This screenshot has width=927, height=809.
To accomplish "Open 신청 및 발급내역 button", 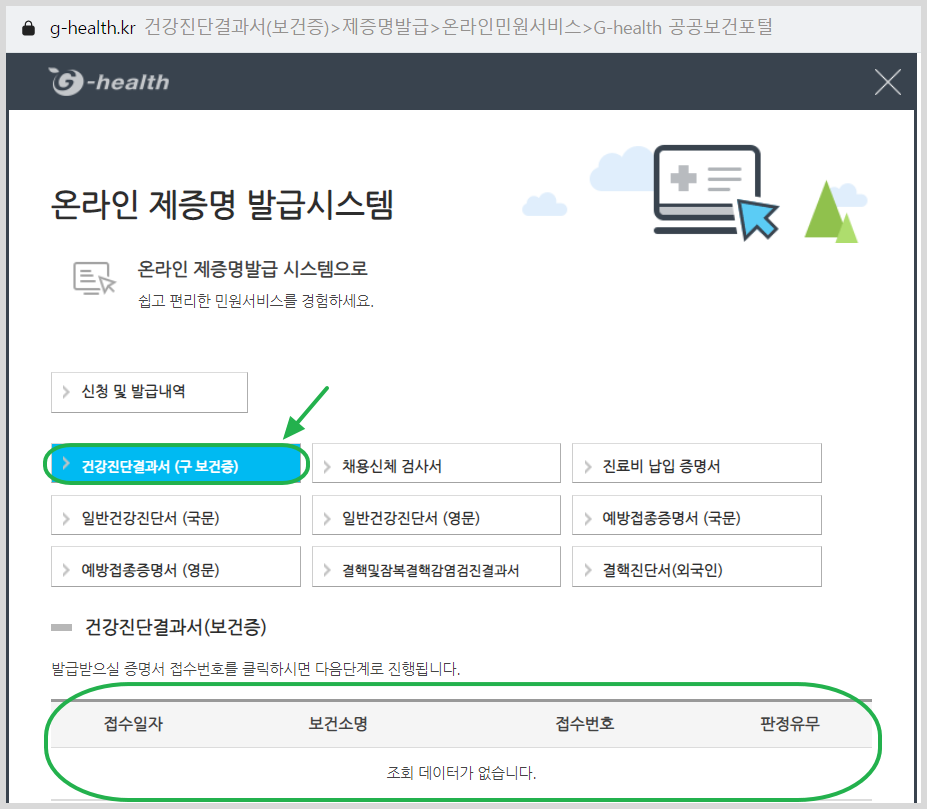I will pos(149,392).
